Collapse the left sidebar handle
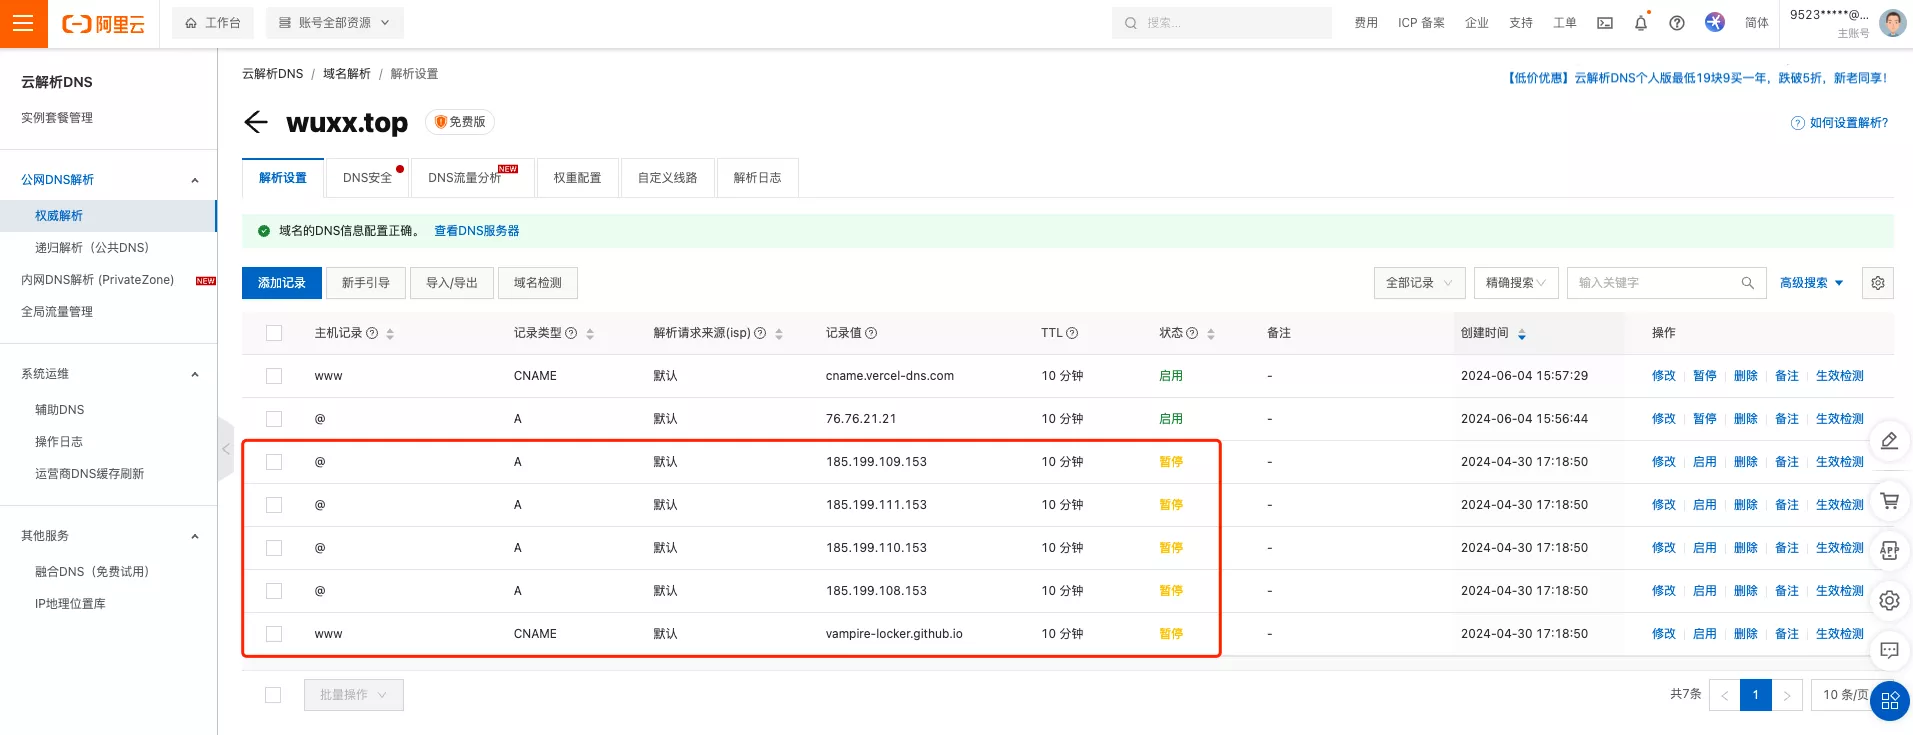This screenshot has width=1913, height=735. click(x=226, y=449)
